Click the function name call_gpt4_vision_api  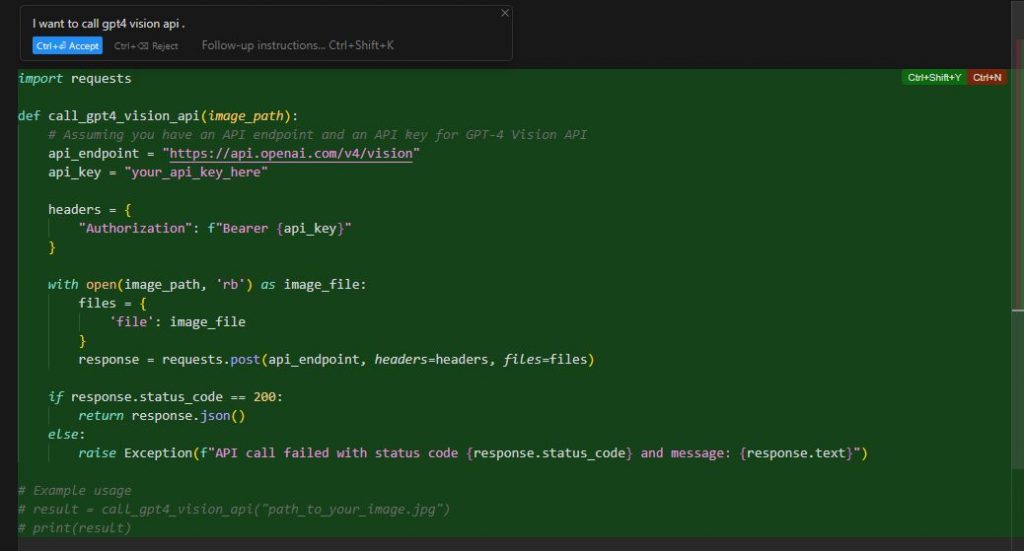click(123, 116)
